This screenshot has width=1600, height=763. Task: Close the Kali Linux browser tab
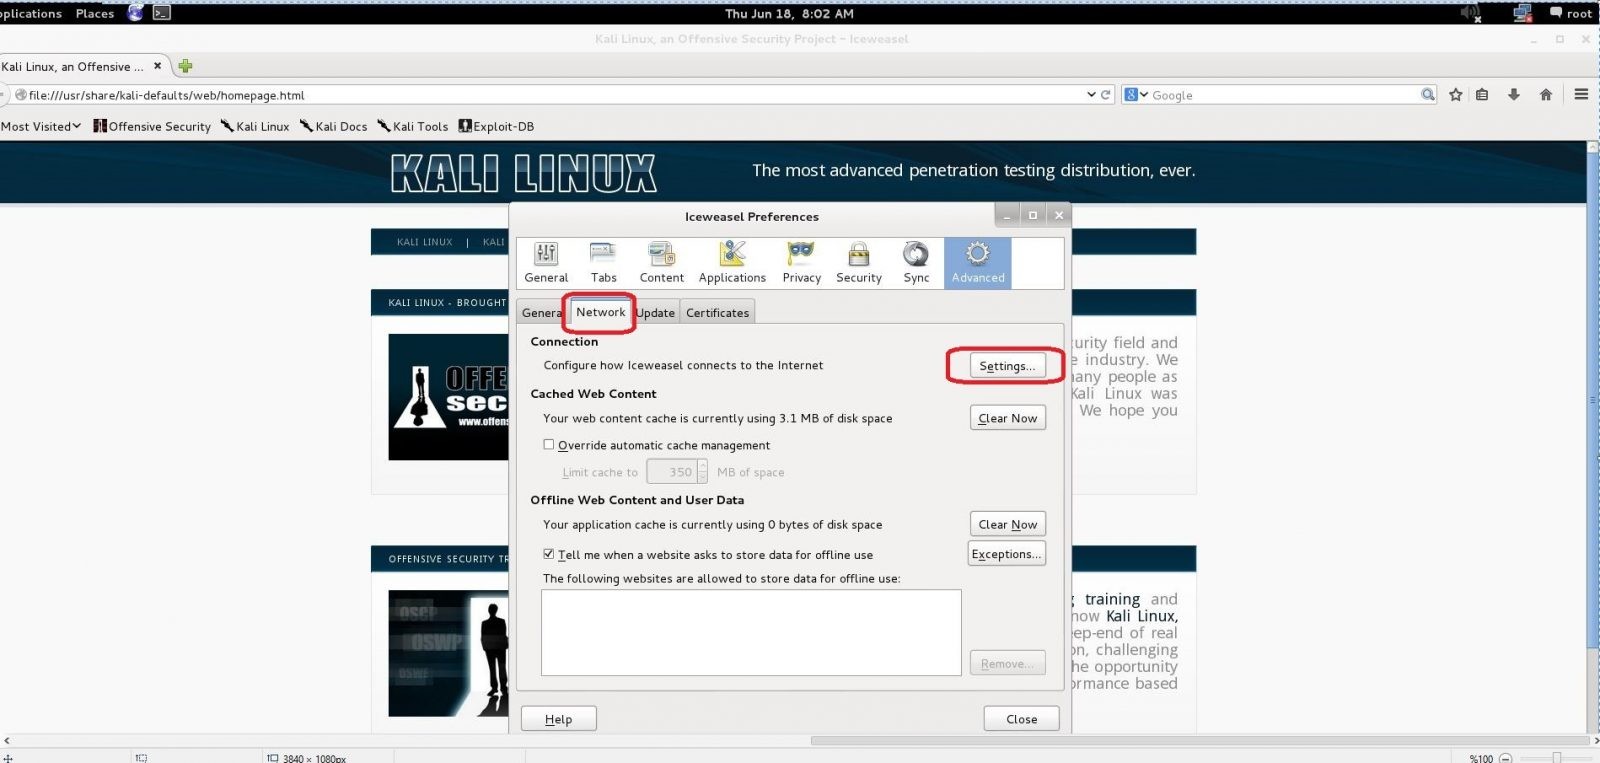pyautogui.click(x=157, y=66)
